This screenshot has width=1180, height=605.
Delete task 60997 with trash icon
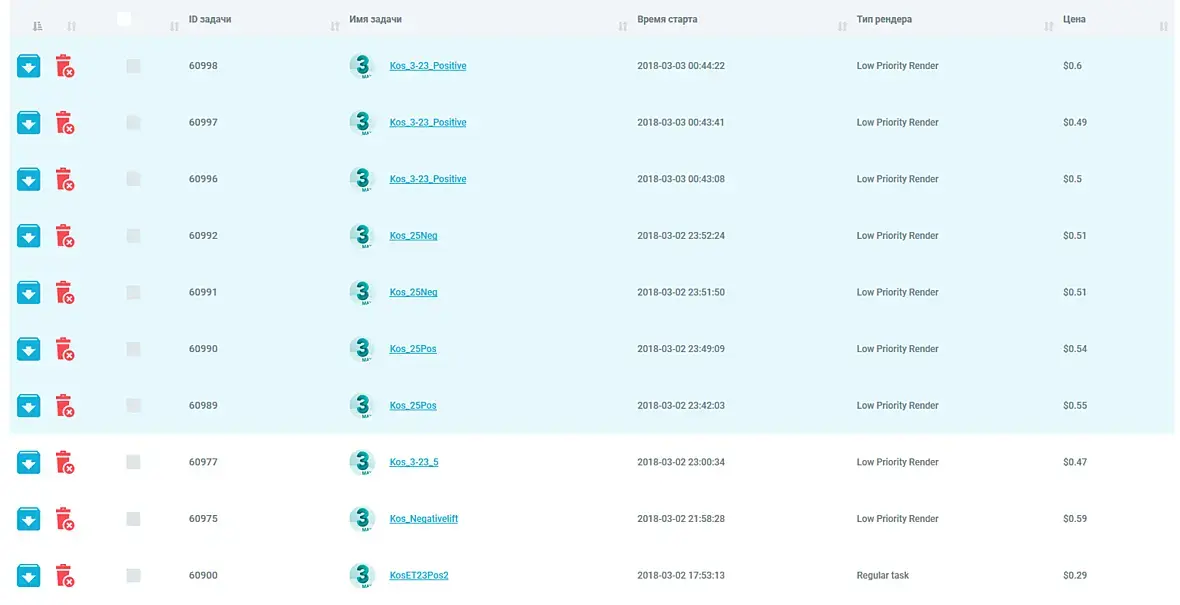pyautogui.click(x=64, y=123)
